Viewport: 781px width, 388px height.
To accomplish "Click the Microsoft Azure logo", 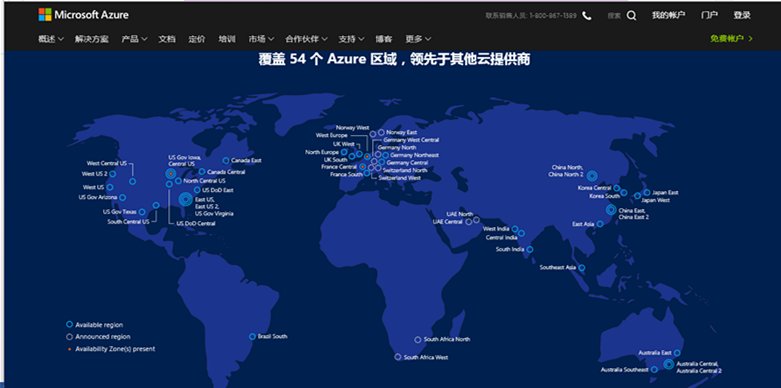I will 83,15.
